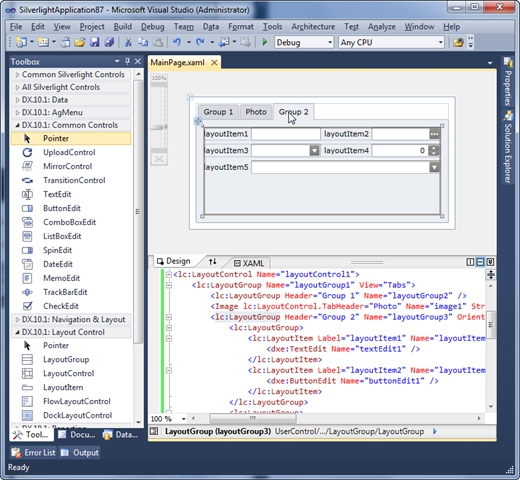The image size is (520, 480).
Task: Click the layoutItem2 ellipsis button
Action: point(434,134)
